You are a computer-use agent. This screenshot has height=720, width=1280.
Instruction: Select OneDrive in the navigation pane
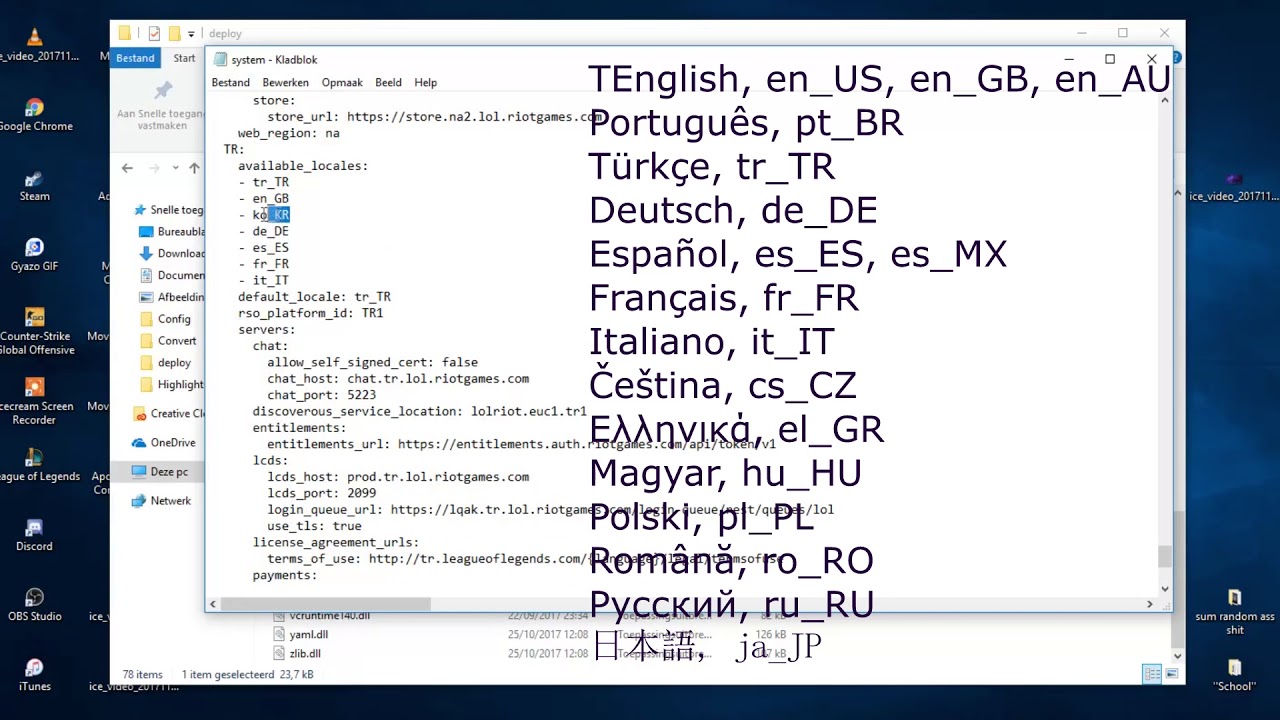click(x=164, y=442)
